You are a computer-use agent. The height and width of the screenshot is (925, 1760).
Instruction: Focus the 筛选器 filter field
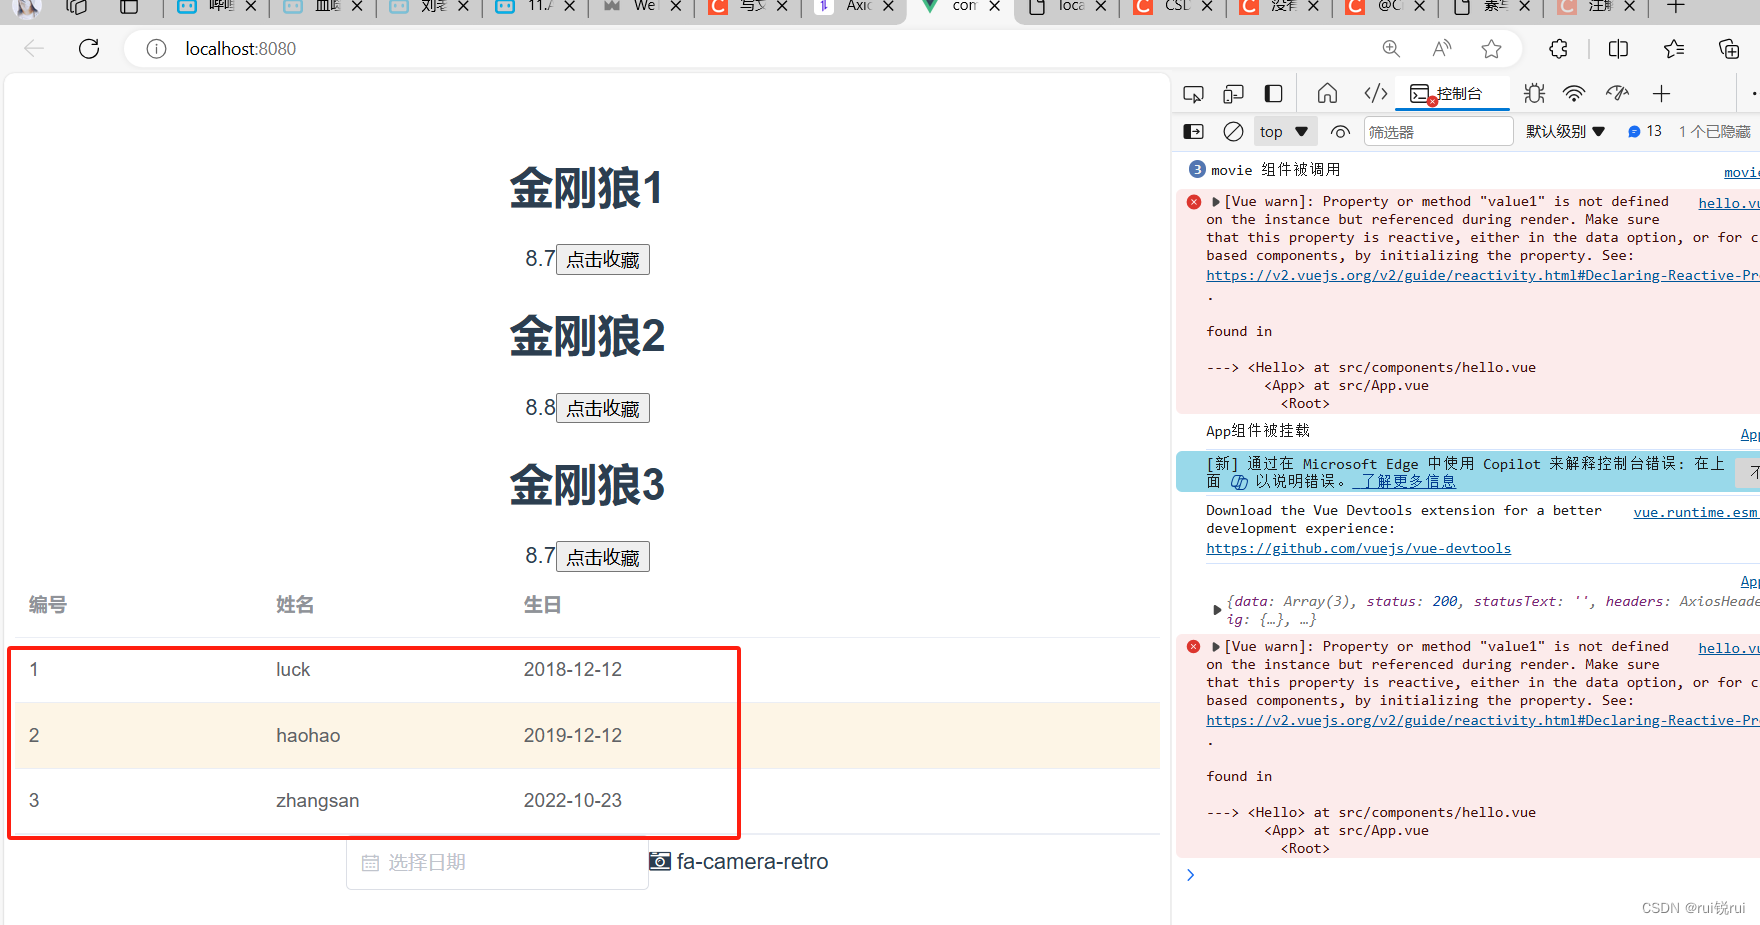click(1438, 131)
